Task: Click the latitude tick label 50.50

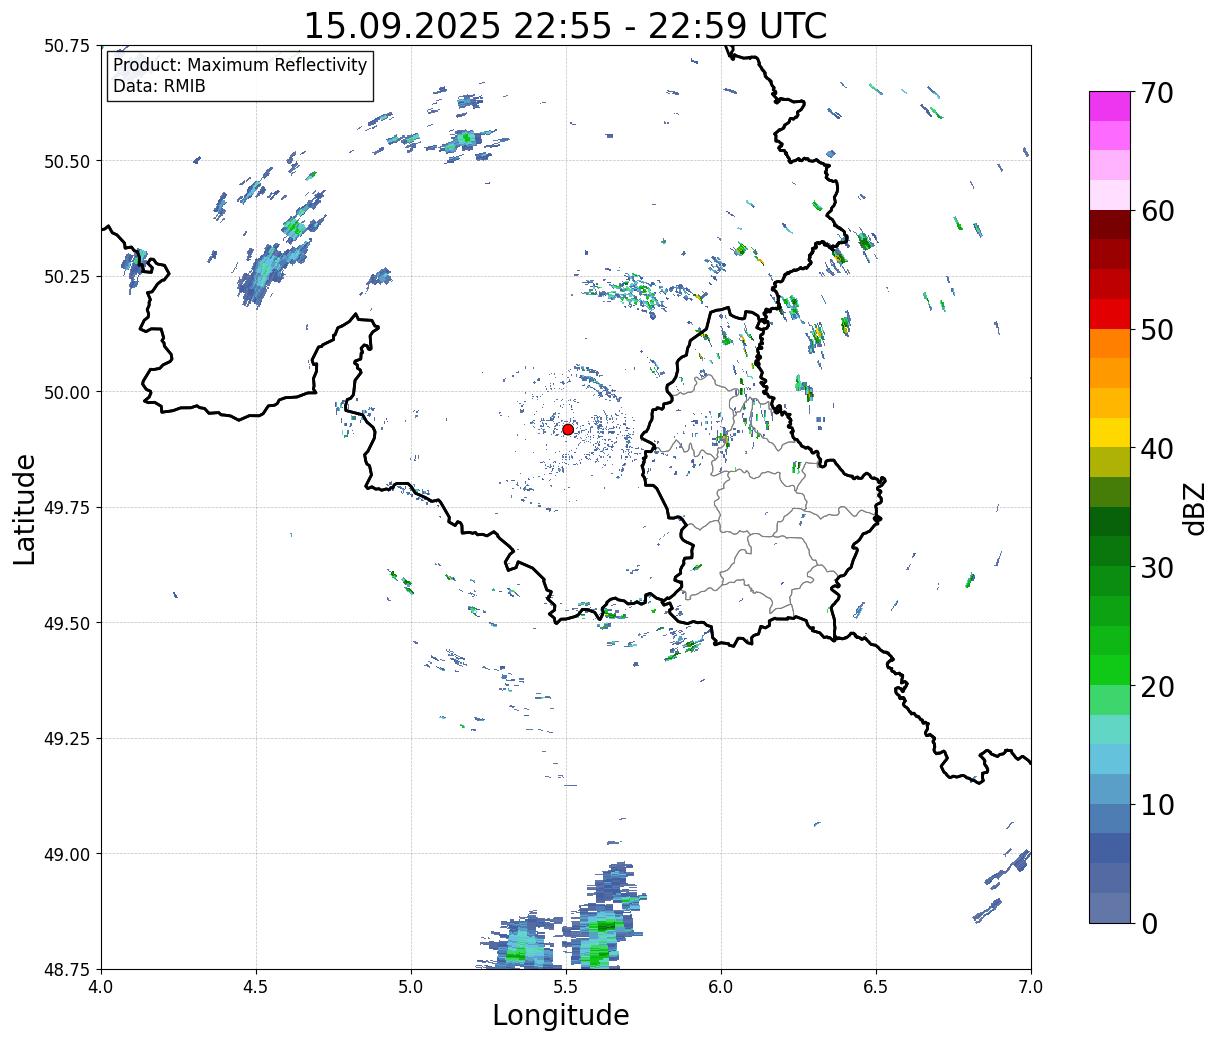Action: click(67, 161)
